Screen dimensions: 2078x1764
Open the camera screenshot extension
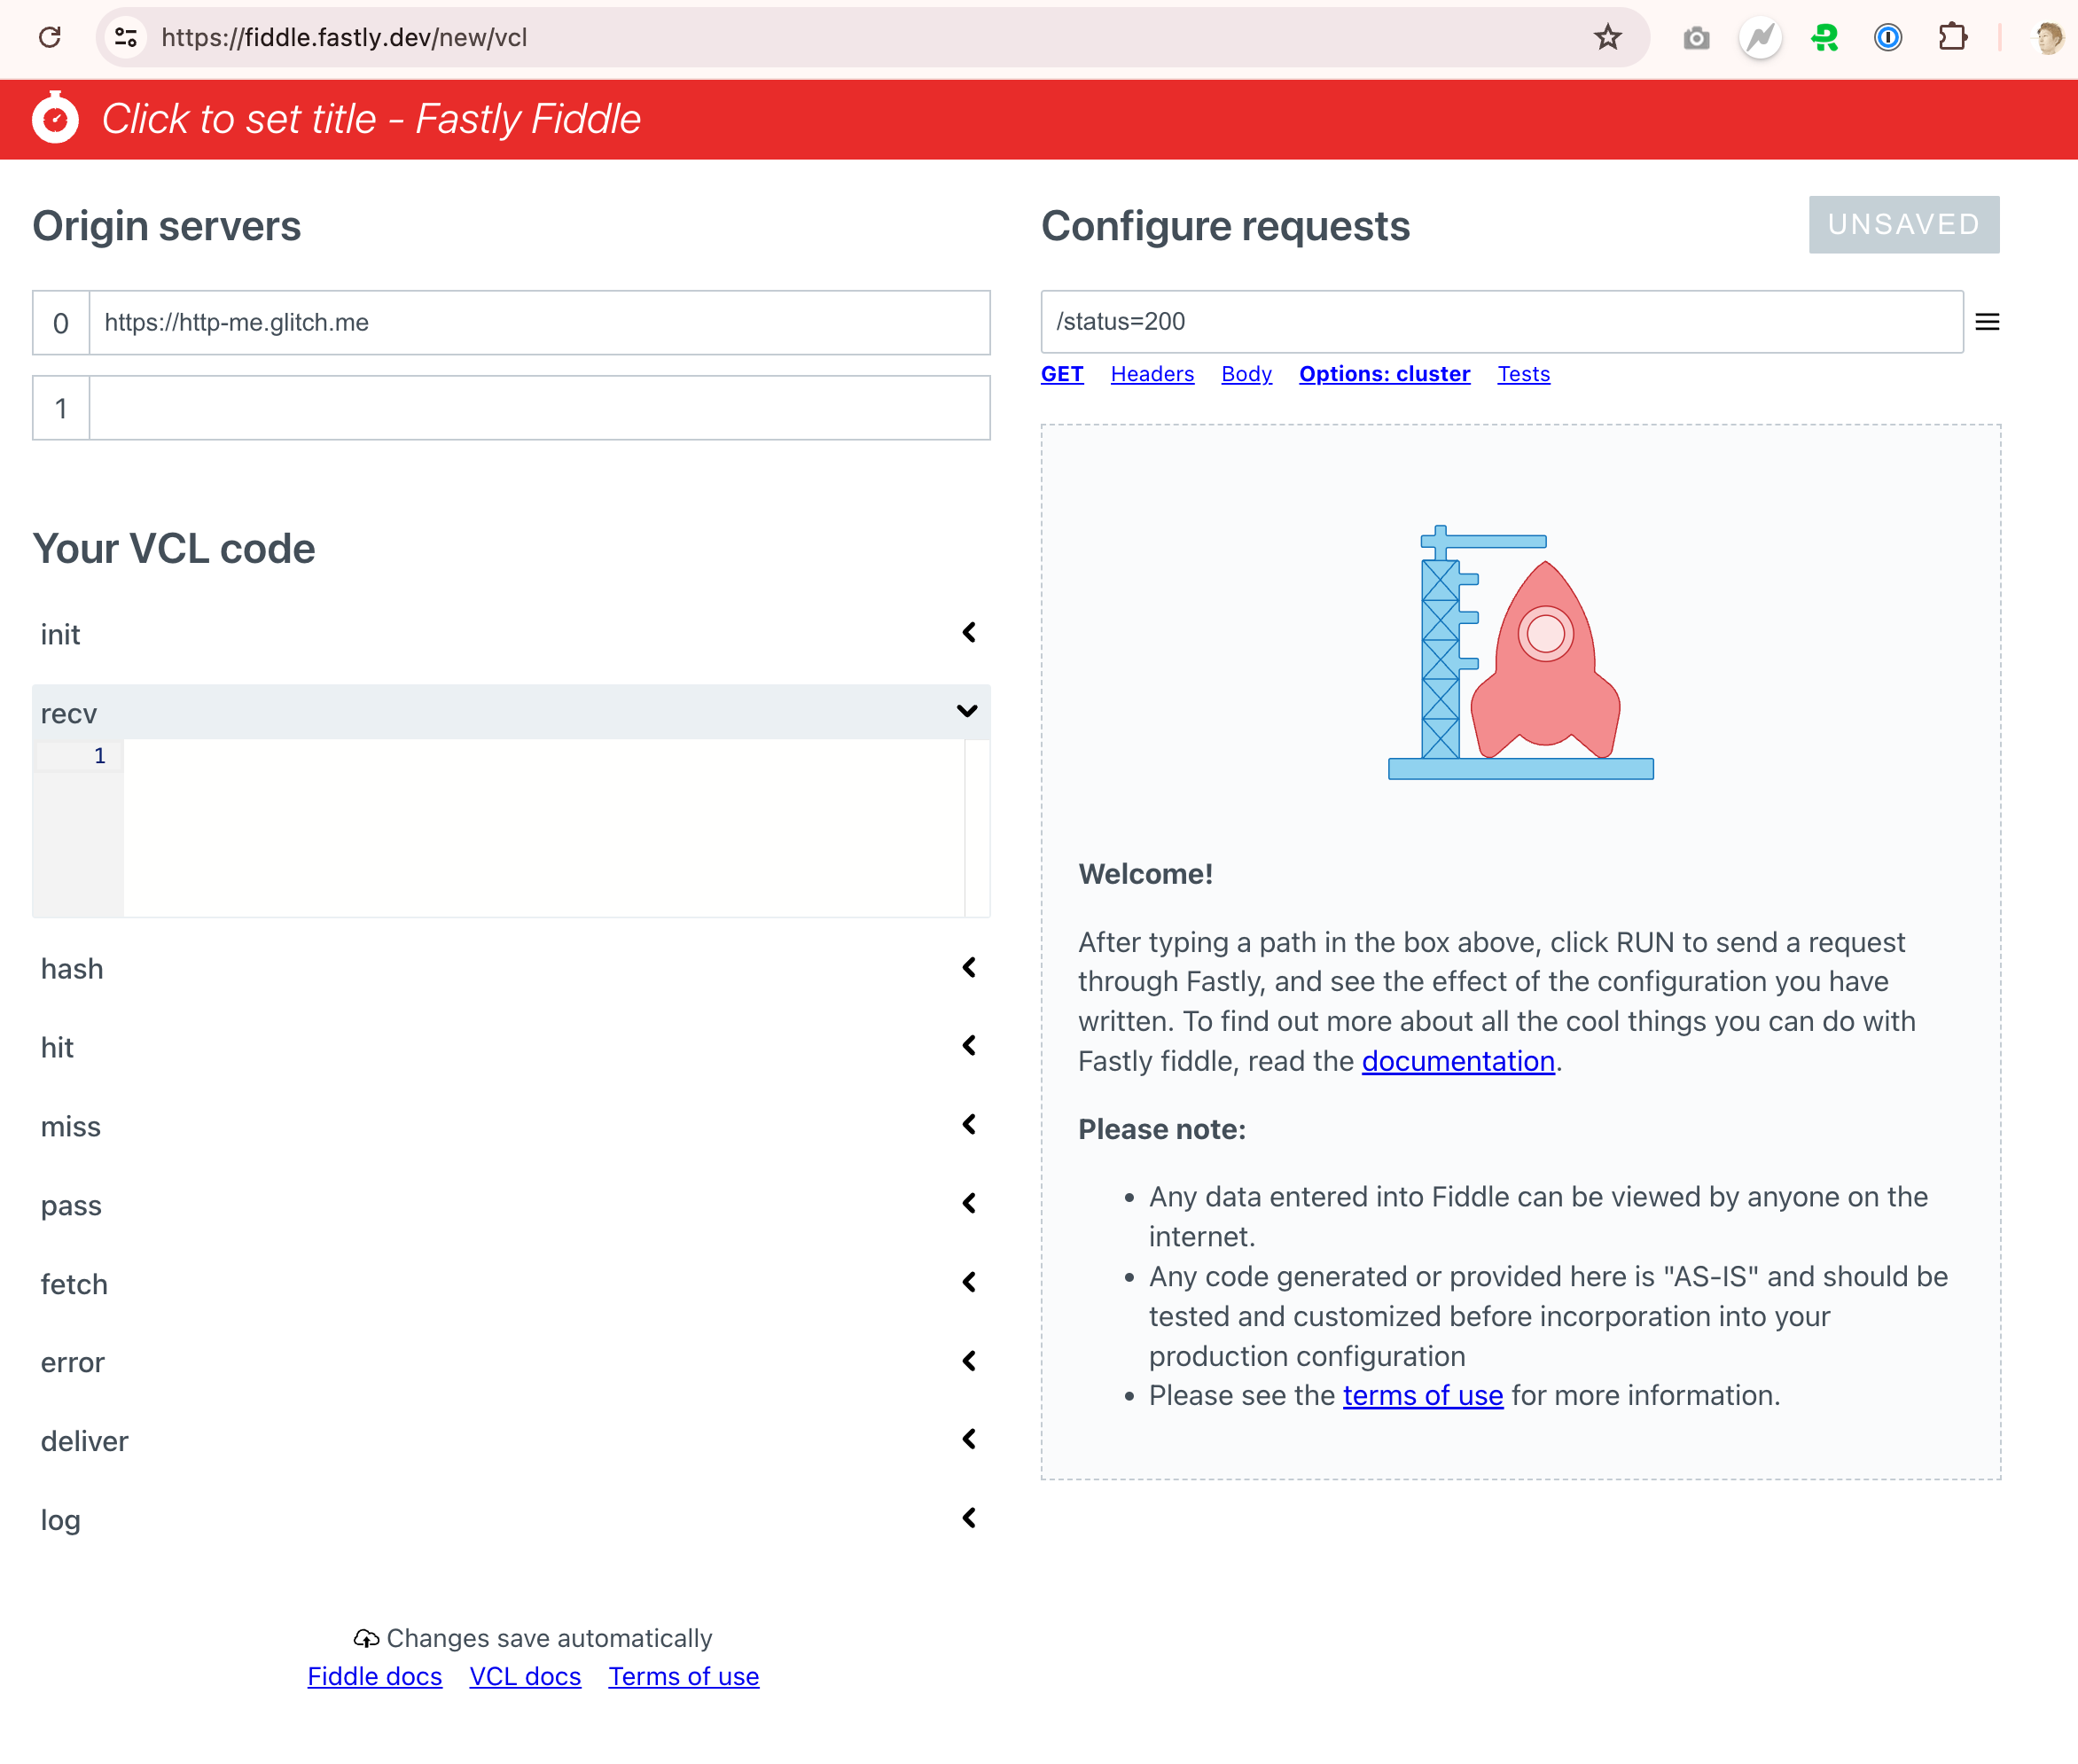[x=1696, y=37]
